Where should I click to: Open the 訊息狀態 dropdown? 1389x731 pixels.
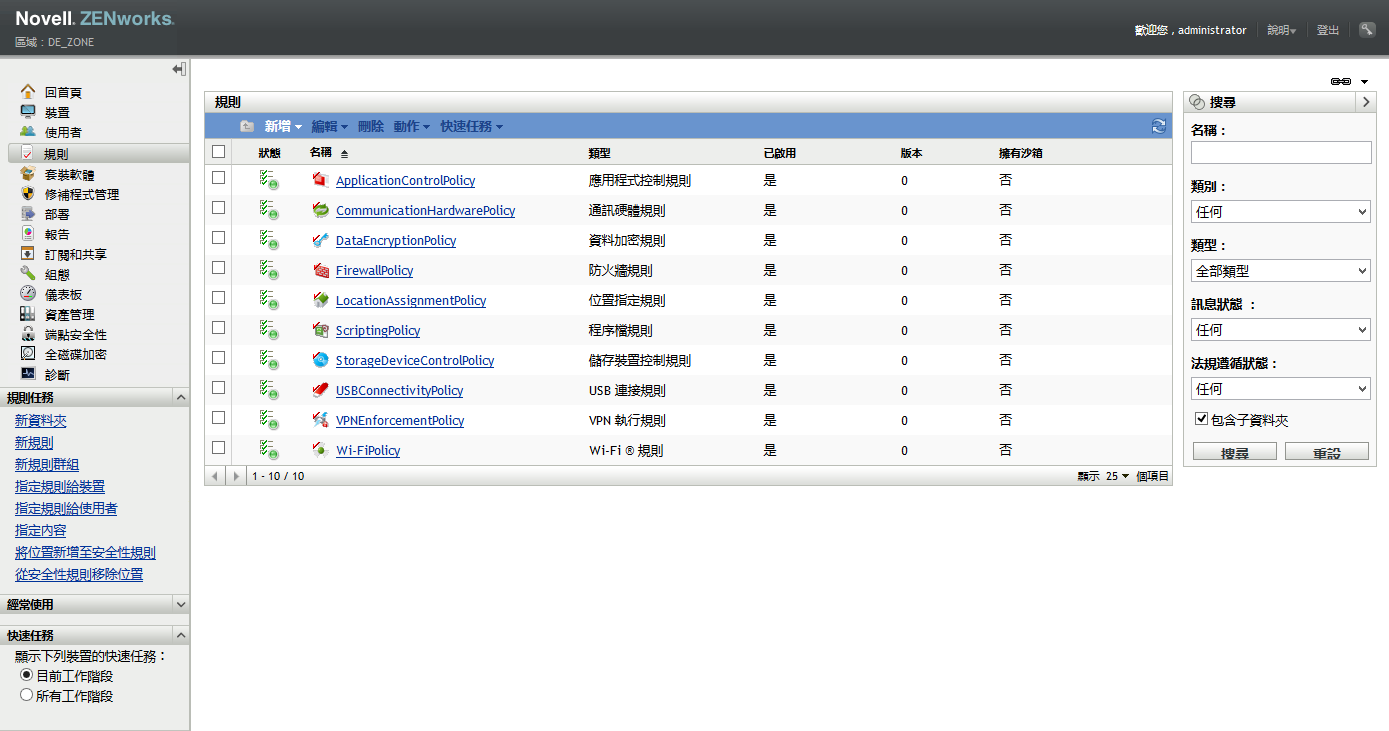1281,330
